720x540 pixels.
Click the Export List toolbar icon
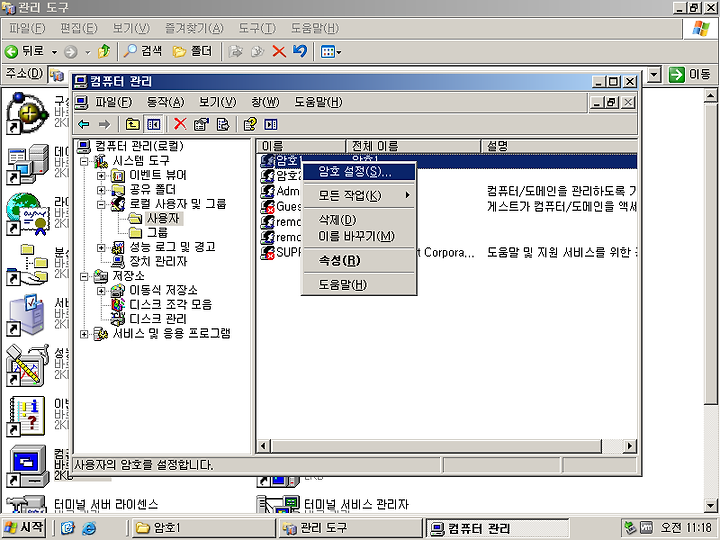tap(223, 124)
